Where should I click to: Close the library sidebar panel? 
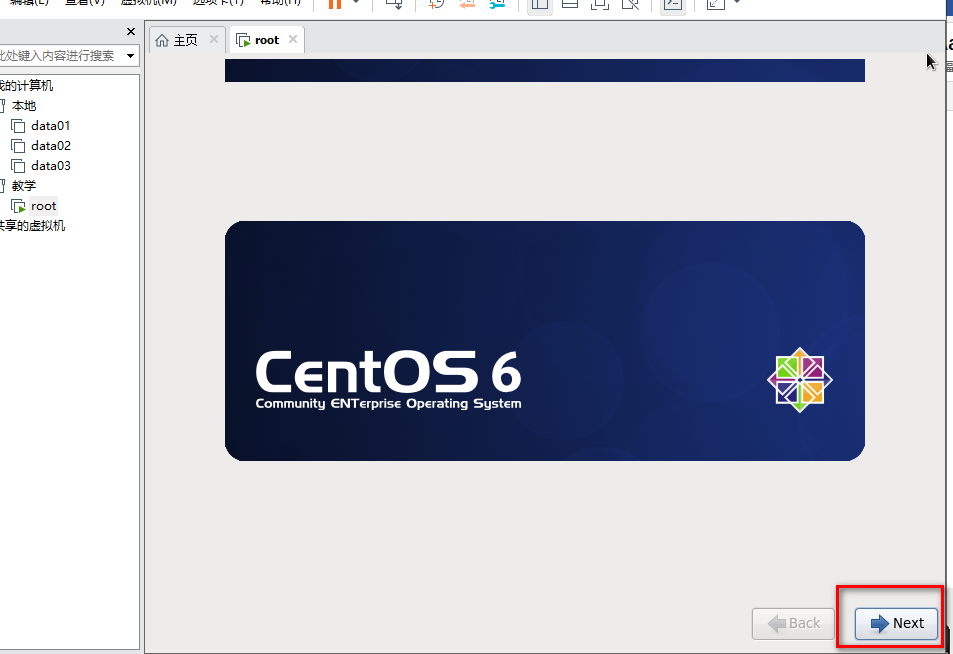pos(131,31)
